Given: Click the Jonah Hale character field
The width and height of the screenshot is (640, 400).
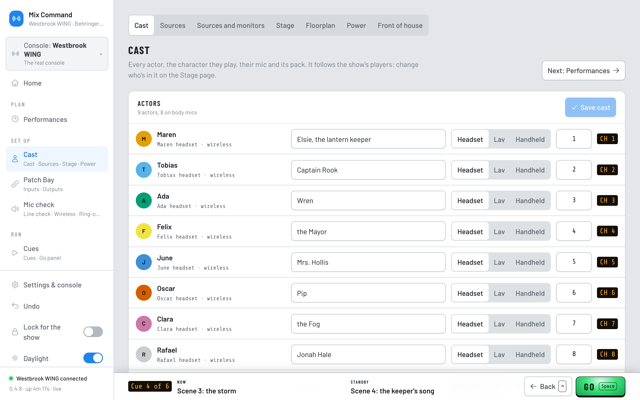Looking at the screenshot, I should tap(368, 355).
